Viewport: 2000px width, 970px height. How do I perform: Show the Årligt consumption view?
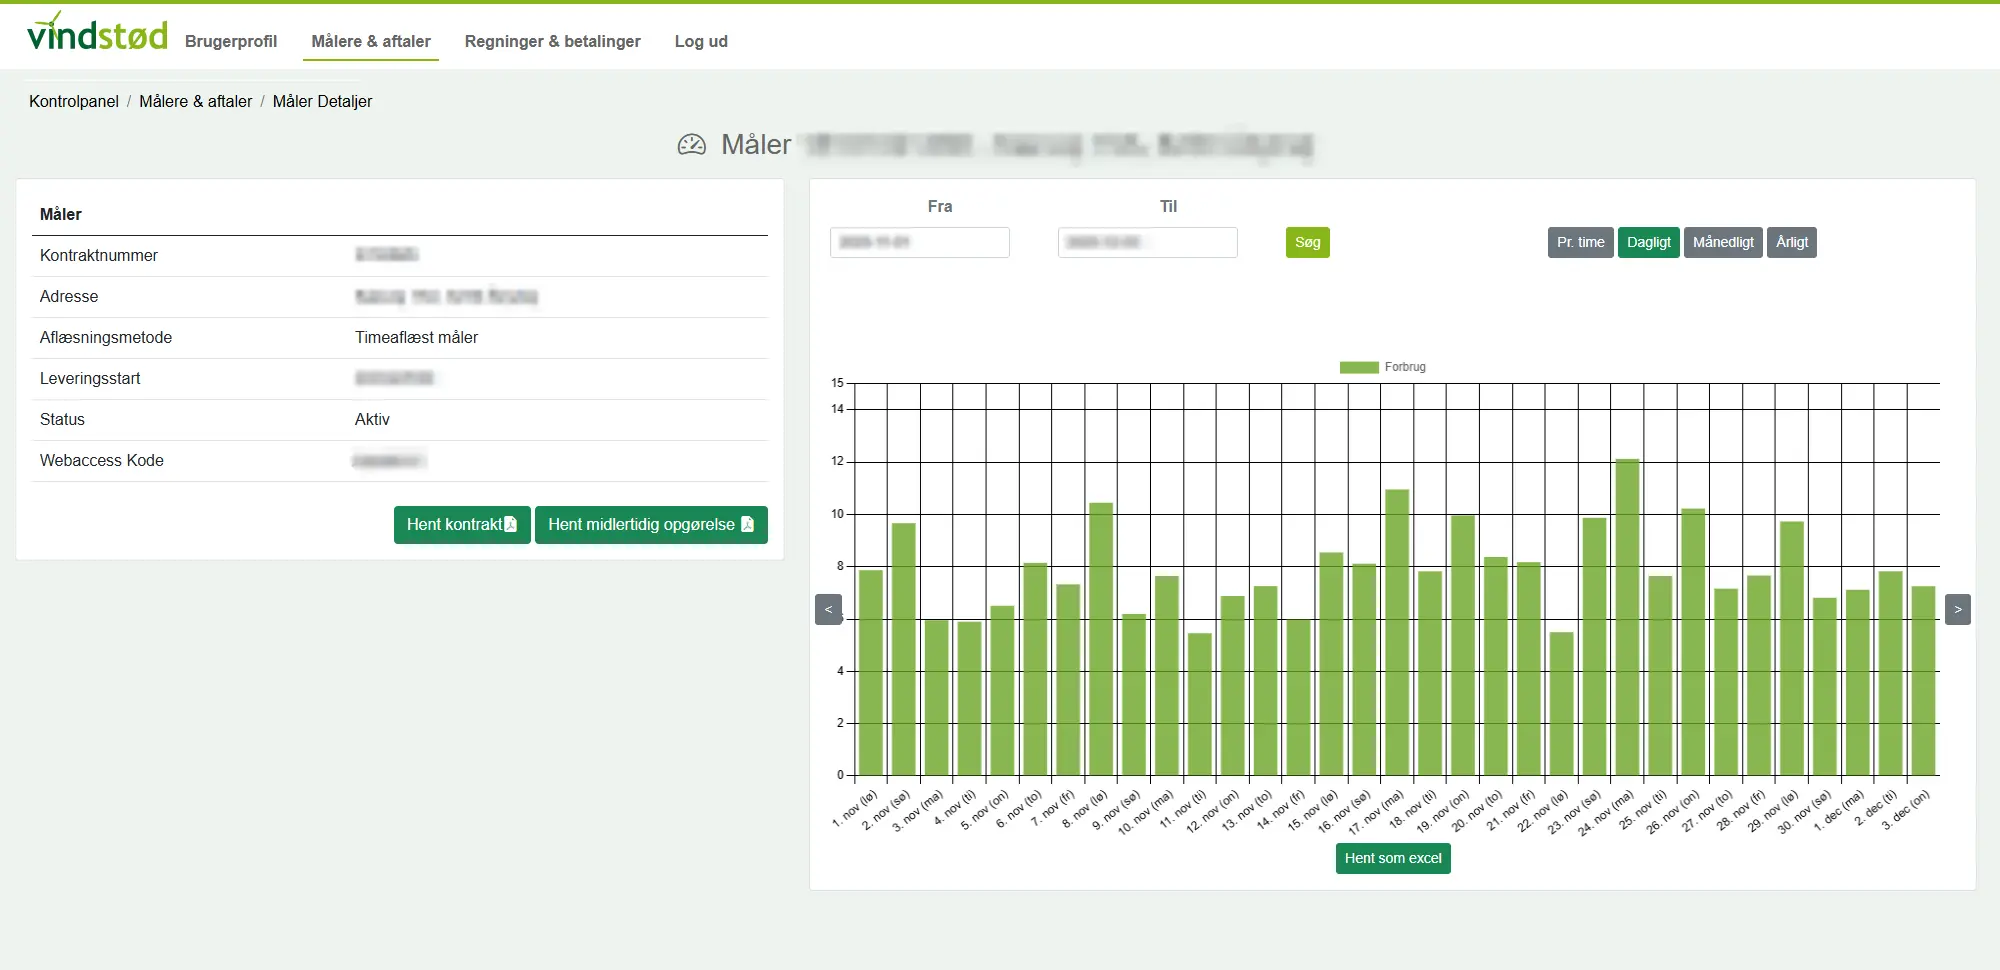pos(1791,242)
